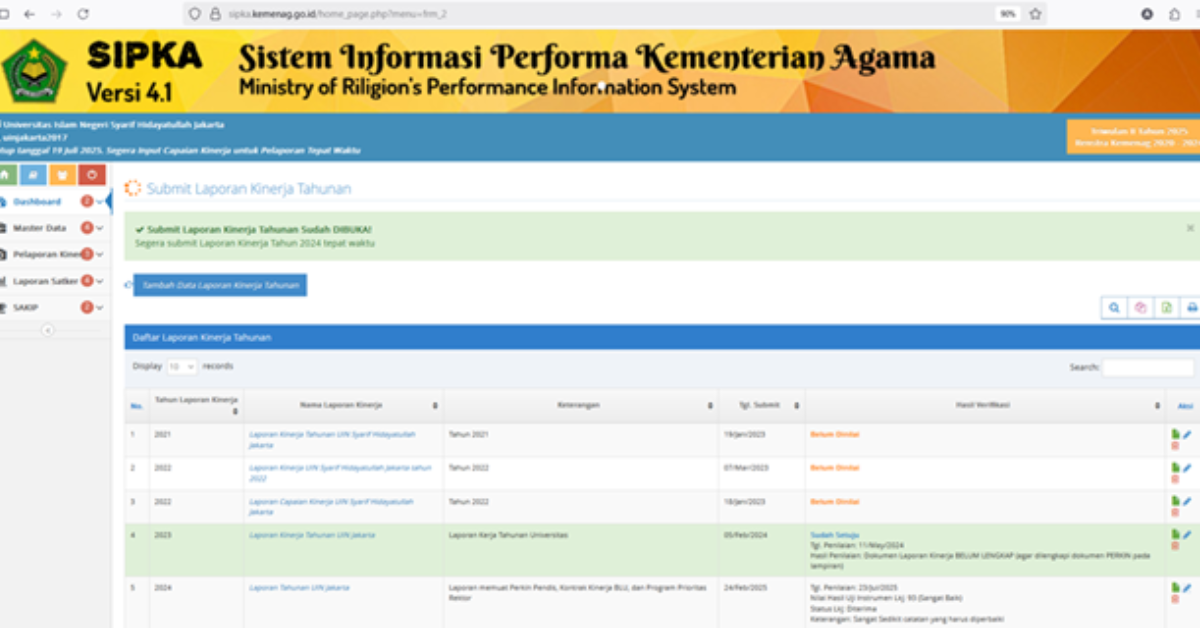Delete row 3 report with red trash icon
Image resolution: width=1200 pixels, height=628 pixels.
click(x=1176, y=512)
